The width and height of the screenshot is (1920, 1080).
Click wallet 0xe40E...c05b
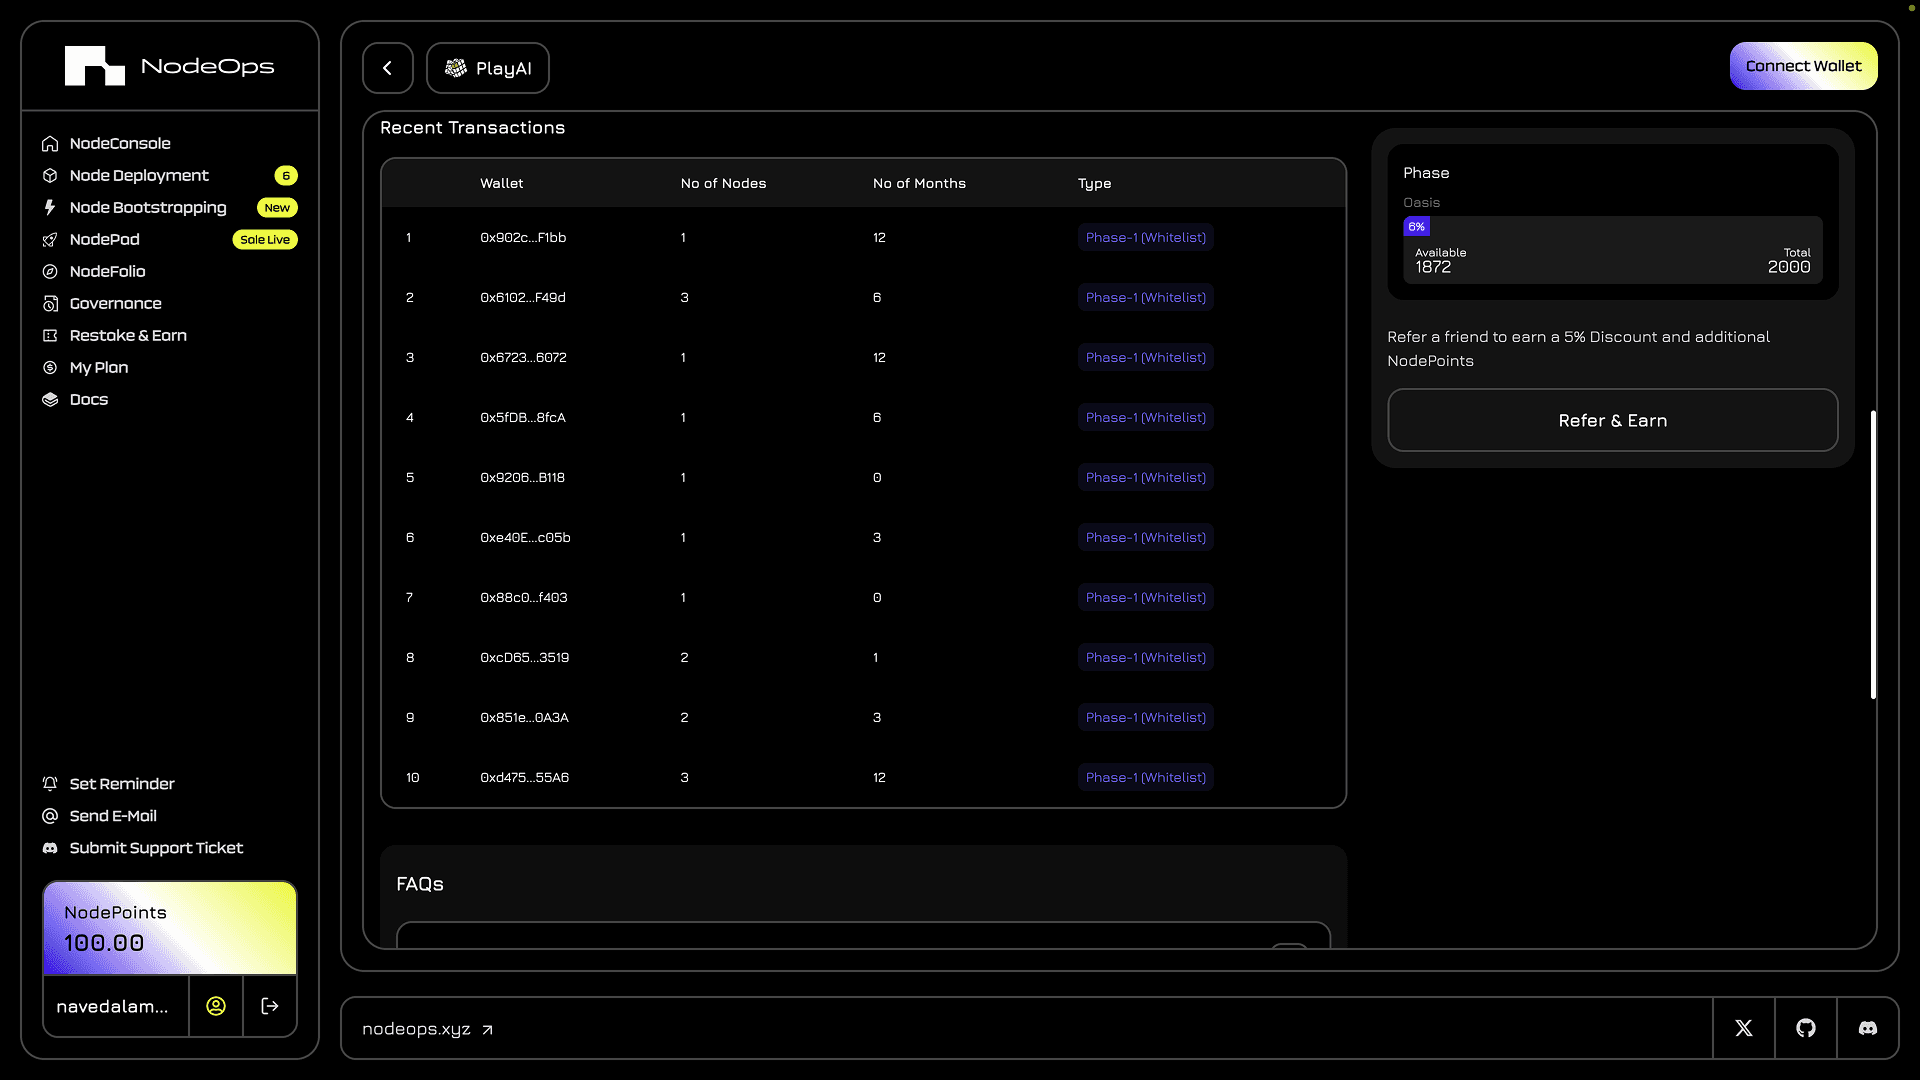(x=525, y=538)
